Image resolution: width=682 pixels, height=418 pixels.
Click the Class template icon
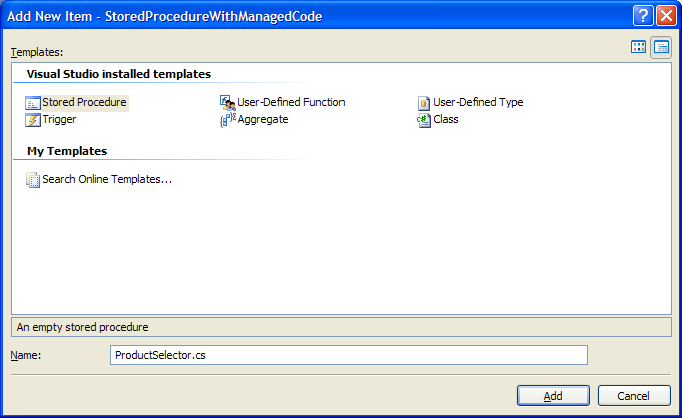tap(424, 119)
